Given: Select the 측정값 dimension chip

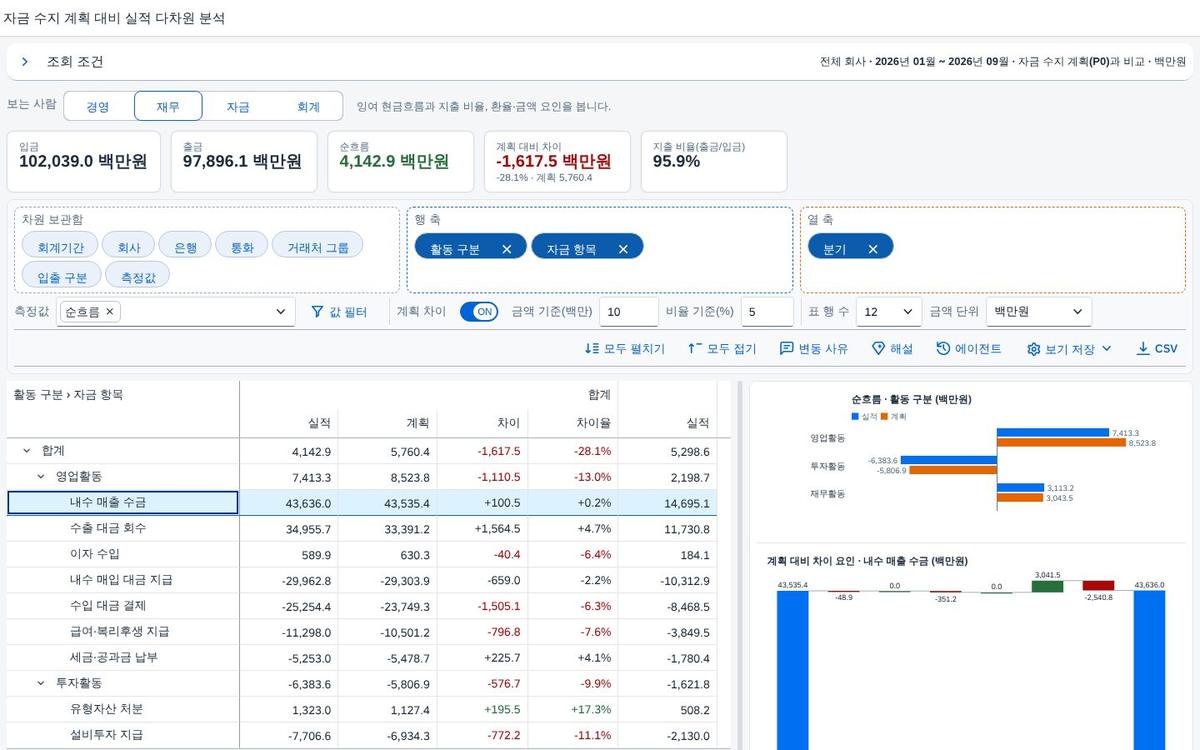Looking at the screenshot, I should point(138,277).
